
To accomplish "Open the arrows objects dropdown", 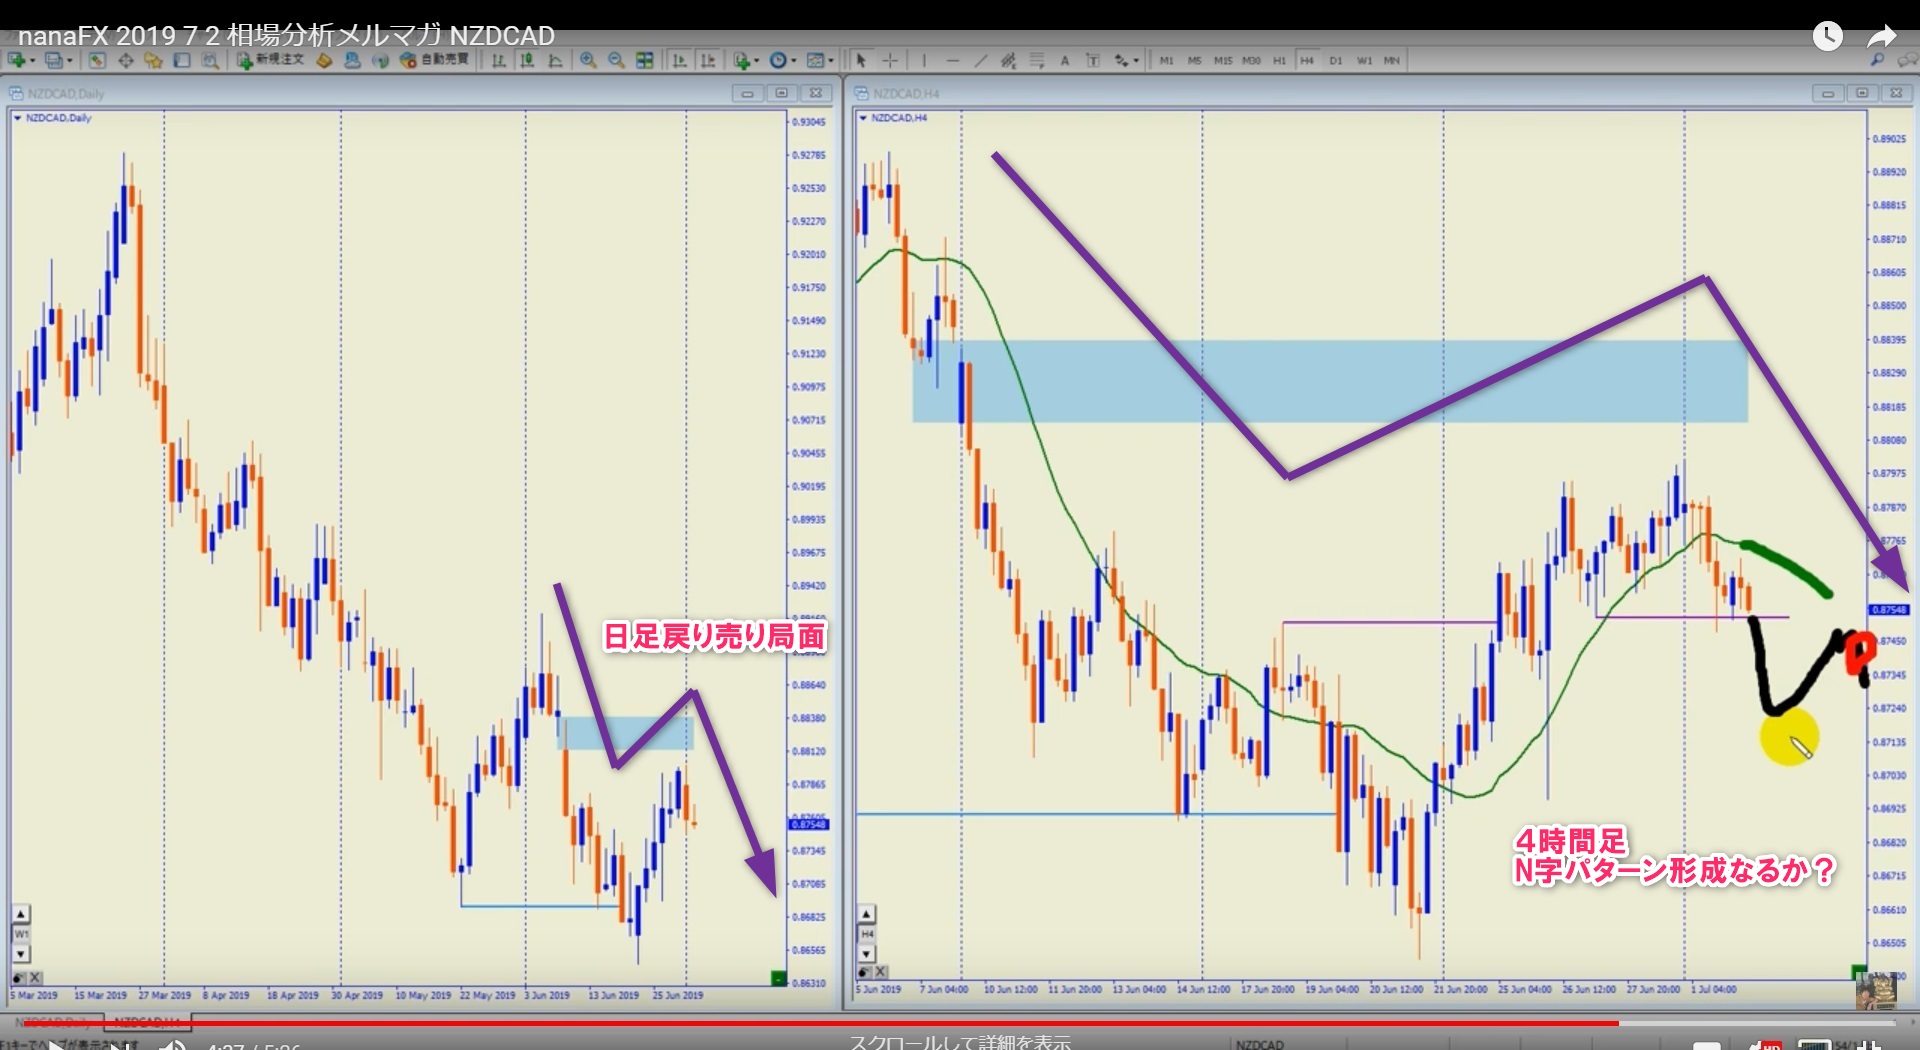I will click(x=1126, y=61).
